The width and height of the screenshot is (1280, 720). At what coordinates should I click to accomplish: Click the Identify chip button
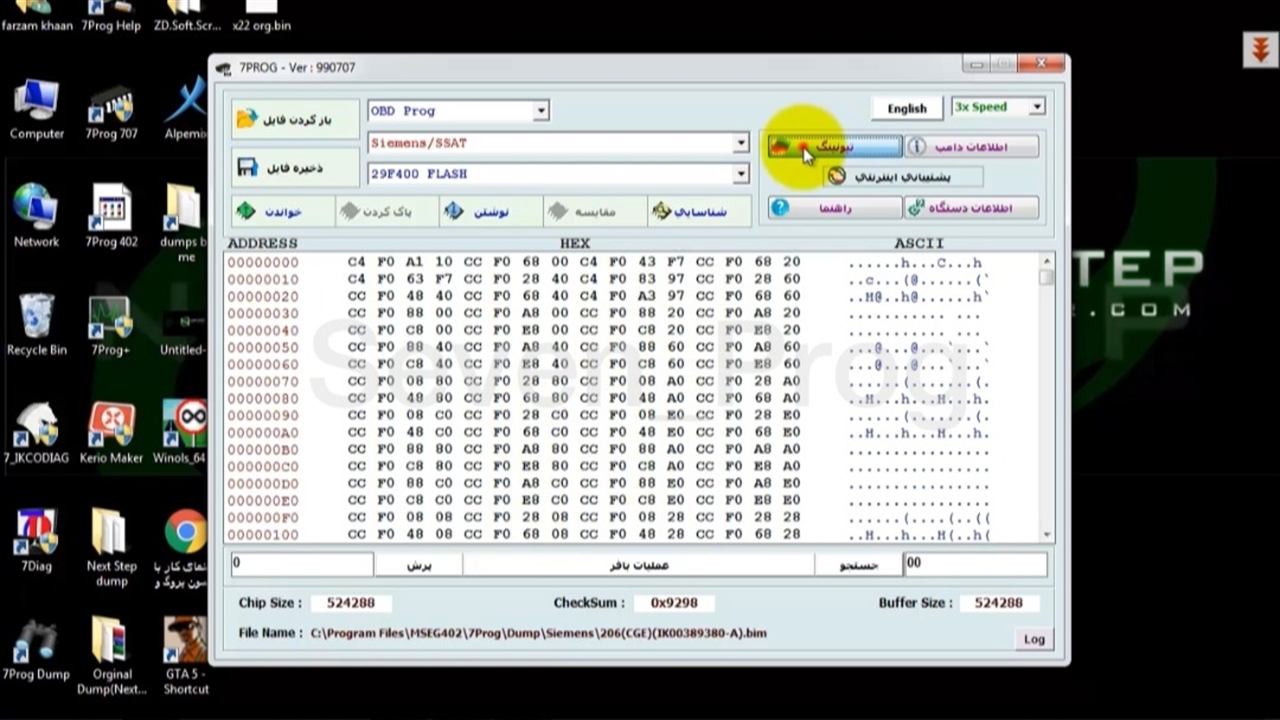[x=688, y=211]
